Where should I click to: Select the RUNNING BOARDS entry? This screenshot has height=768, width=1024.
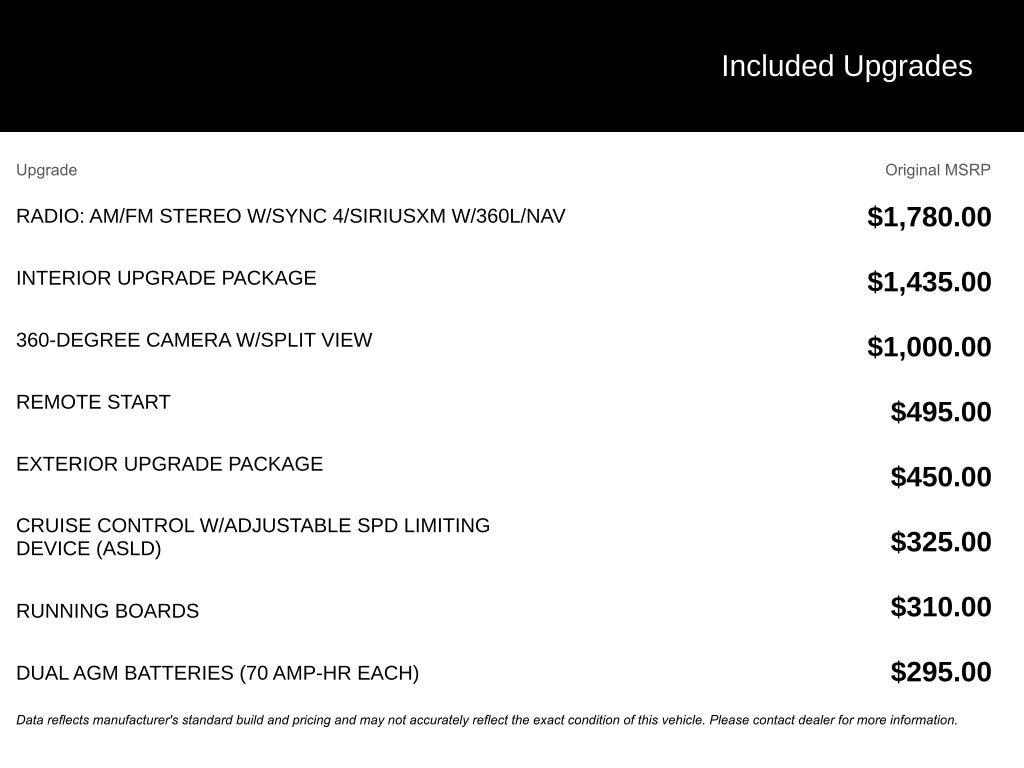coord(108,611)
